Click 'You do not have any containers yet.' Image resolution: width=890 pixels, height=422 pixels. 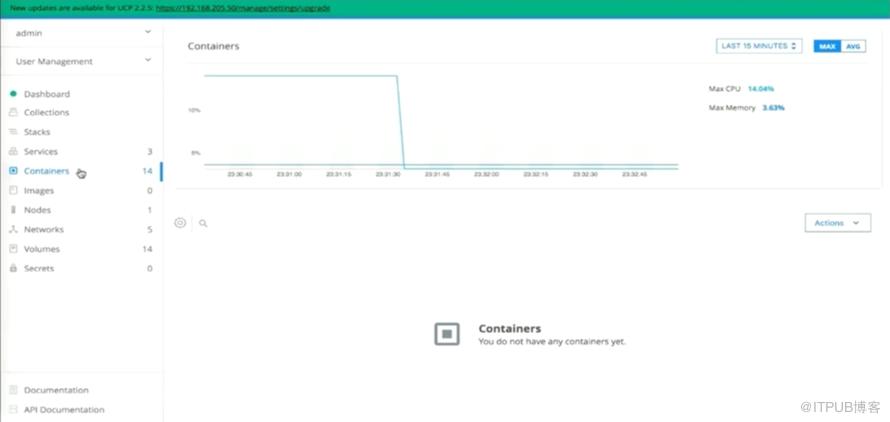coord(552,342)
